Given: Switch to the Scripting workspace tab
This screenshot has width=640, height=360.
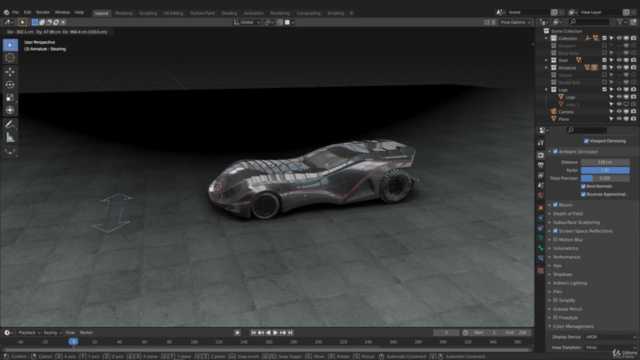Looking at the screenshot, I should 336,13.
